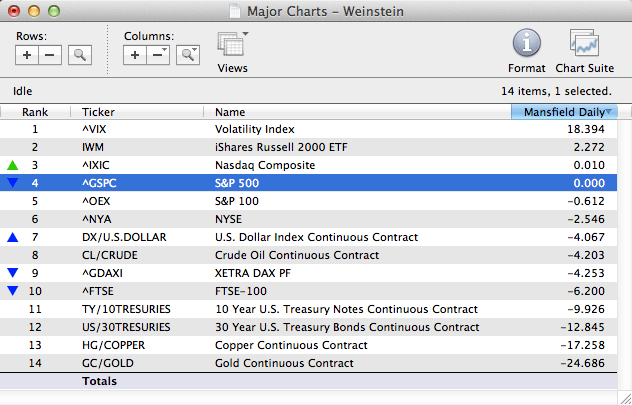The height and width of the screenshot is (405, 632).
Task: Click the green up arrow beside ^IXIC
Action: 13,165
